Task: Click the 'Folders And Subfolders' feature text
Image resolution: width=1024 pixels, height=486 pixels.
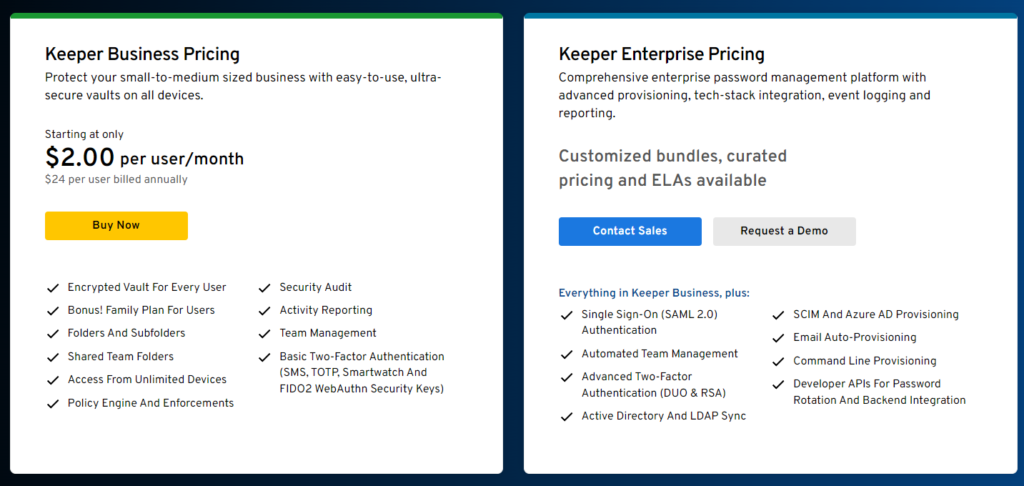Action: (x=127, y=333)
